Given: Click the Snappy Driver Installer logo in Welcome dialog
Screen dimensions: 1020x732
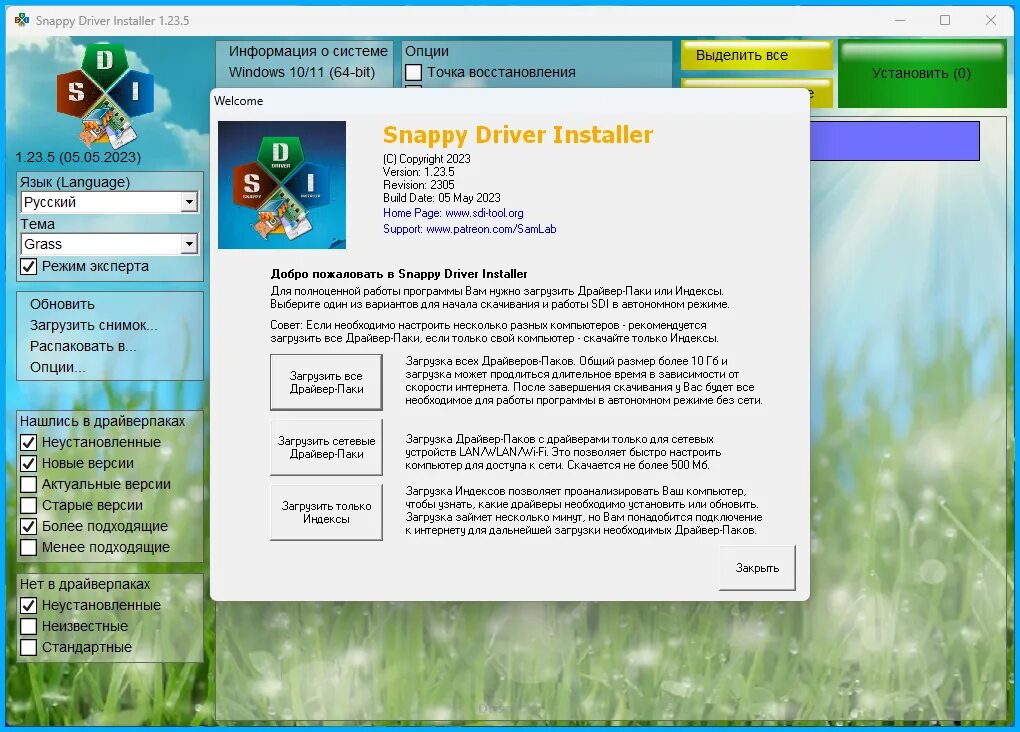Looking at the screenshot, I should tap(282, 185).
